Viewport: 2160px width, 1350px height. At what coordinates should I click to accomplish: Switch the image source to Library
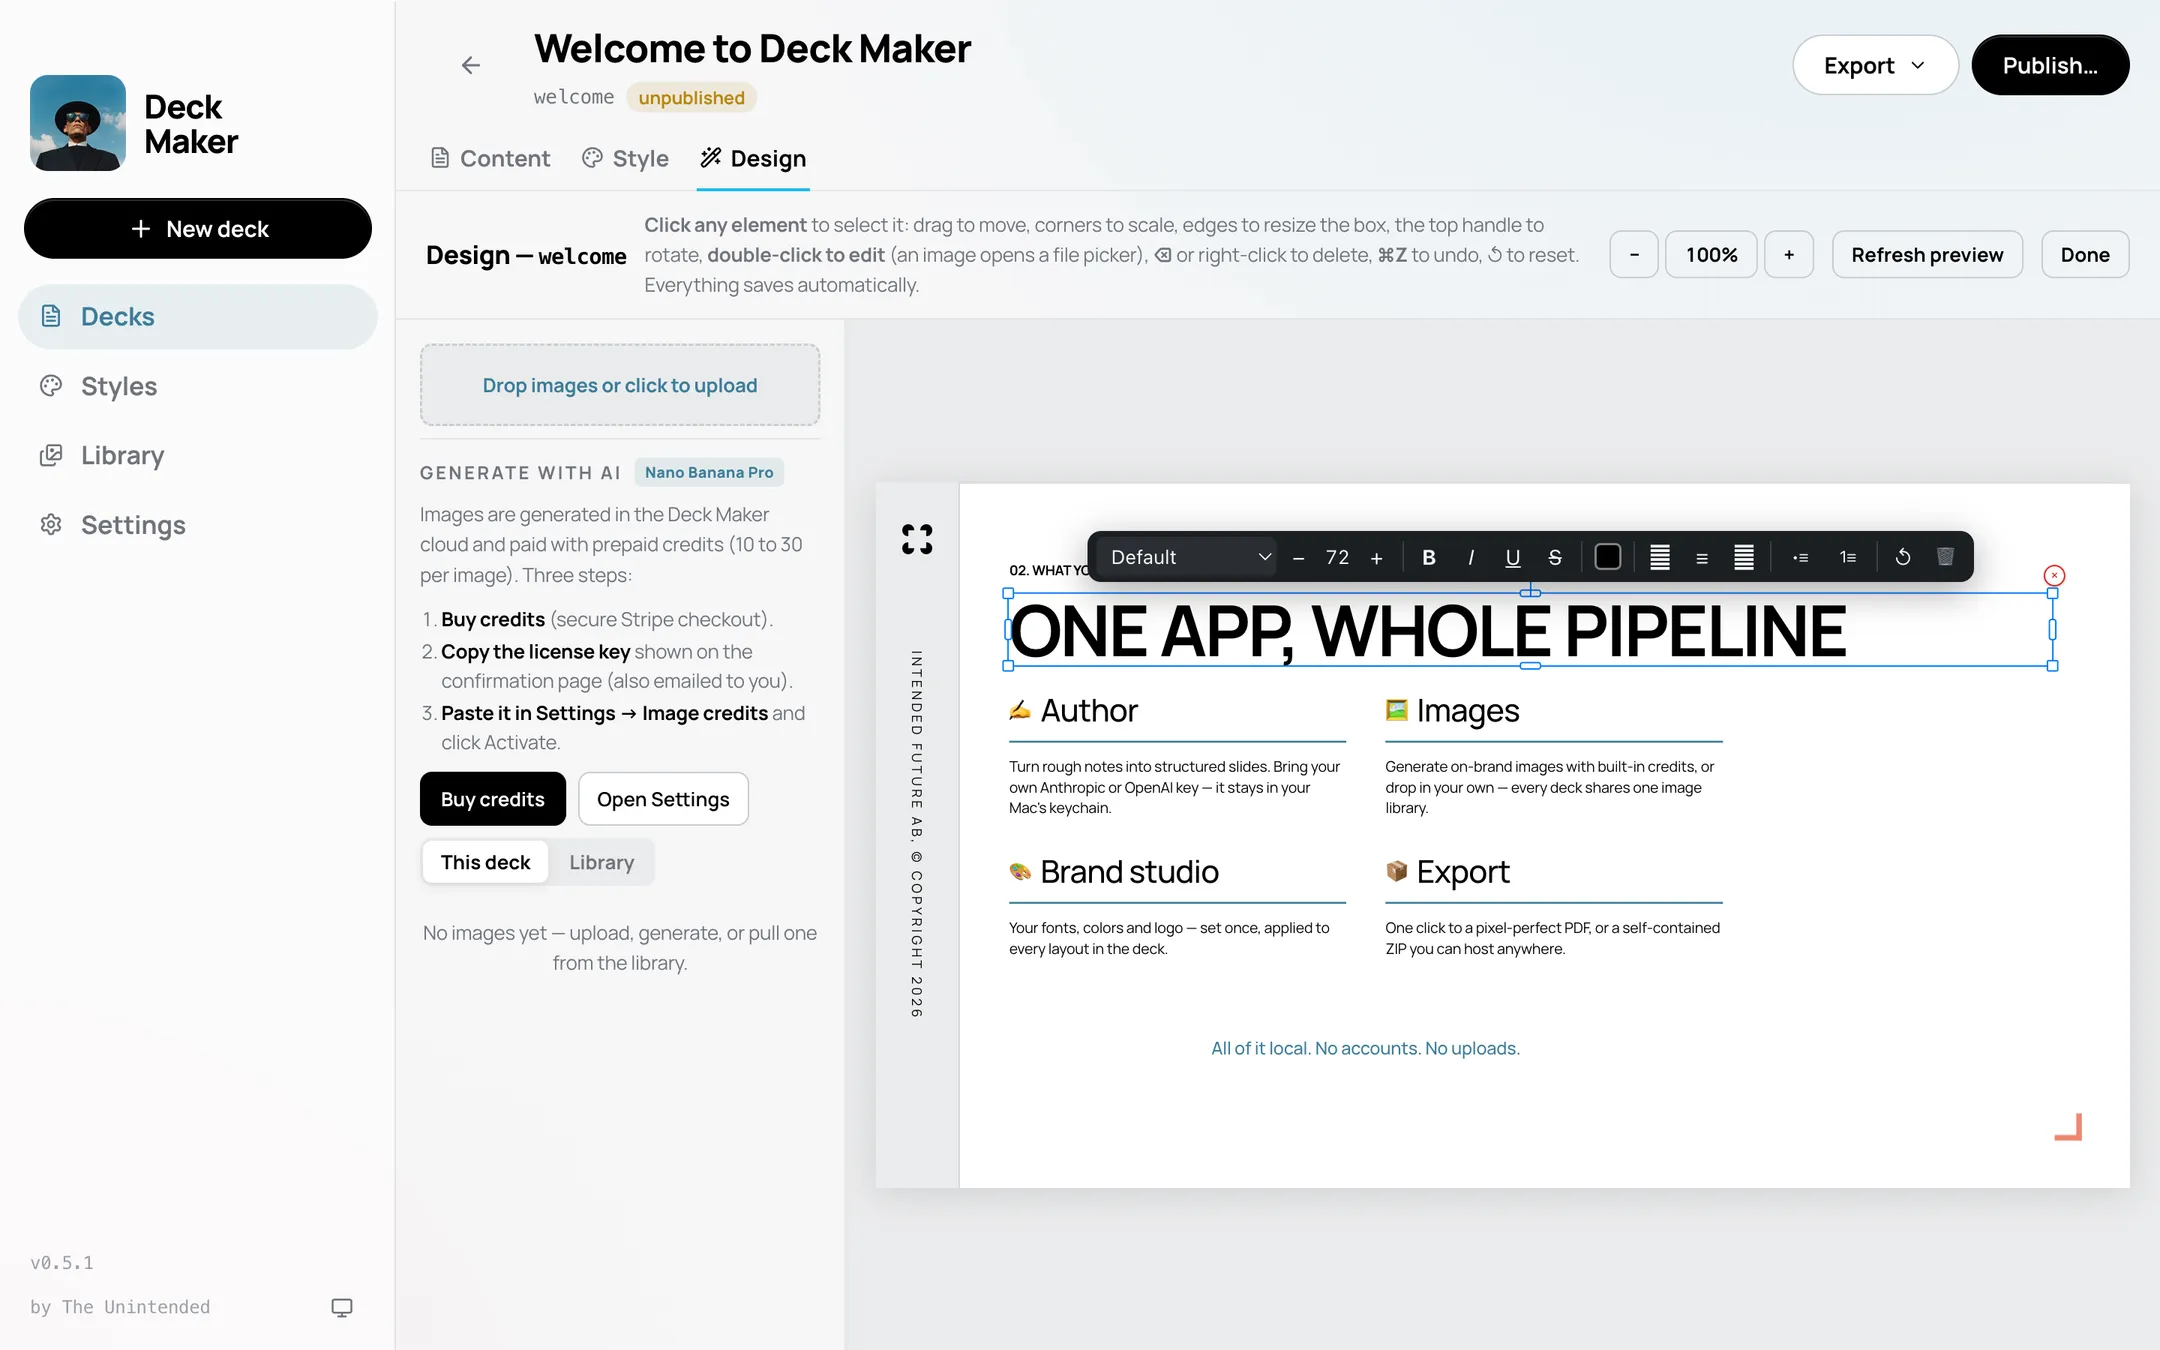pyautogui.click(x=601, y=862)
